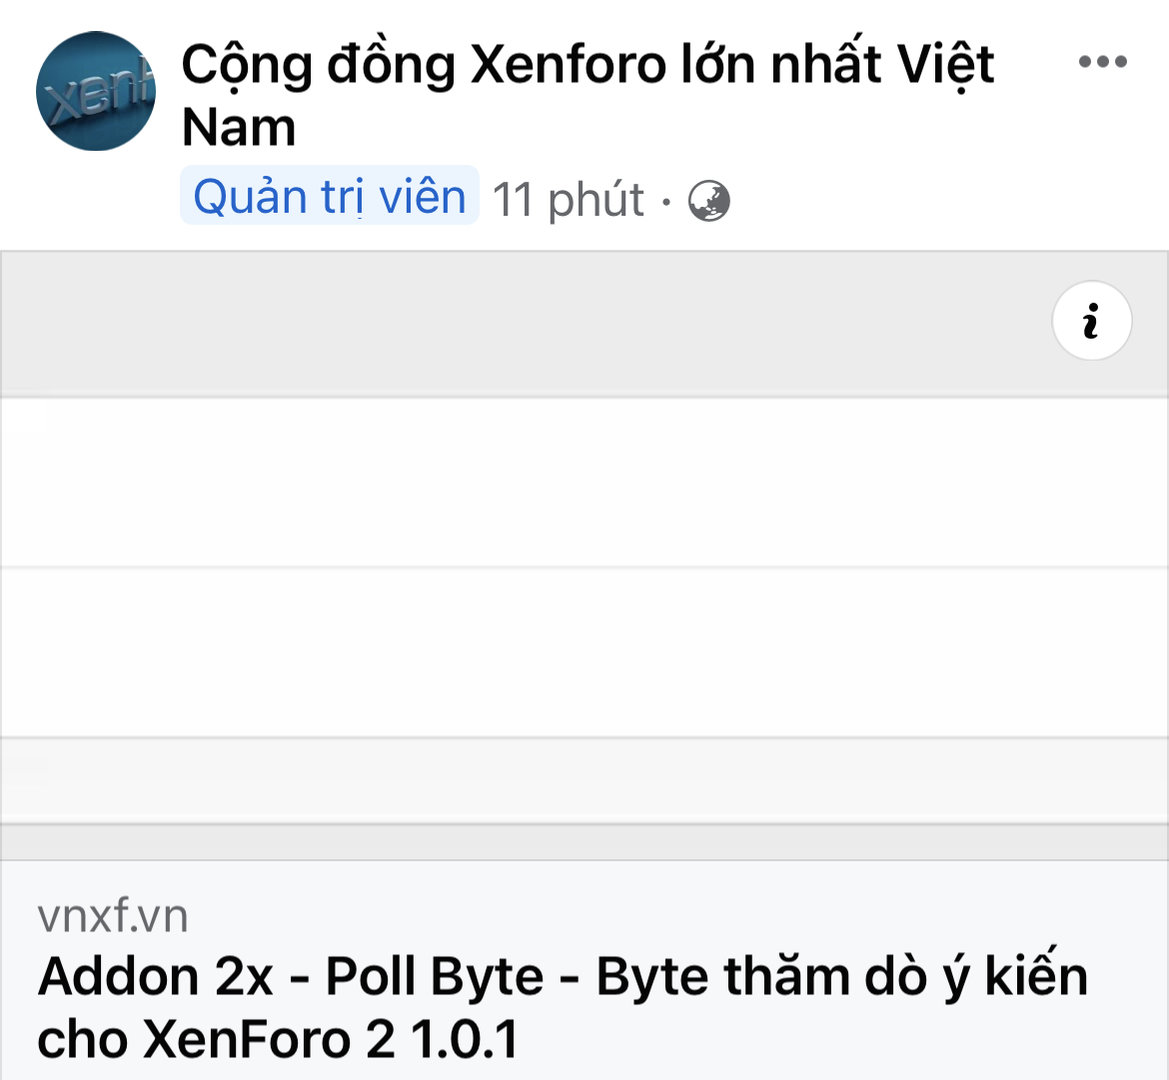Open the post options three-dot menu
This screenshot has width=1169, height=1080.
coord(1103,62)
